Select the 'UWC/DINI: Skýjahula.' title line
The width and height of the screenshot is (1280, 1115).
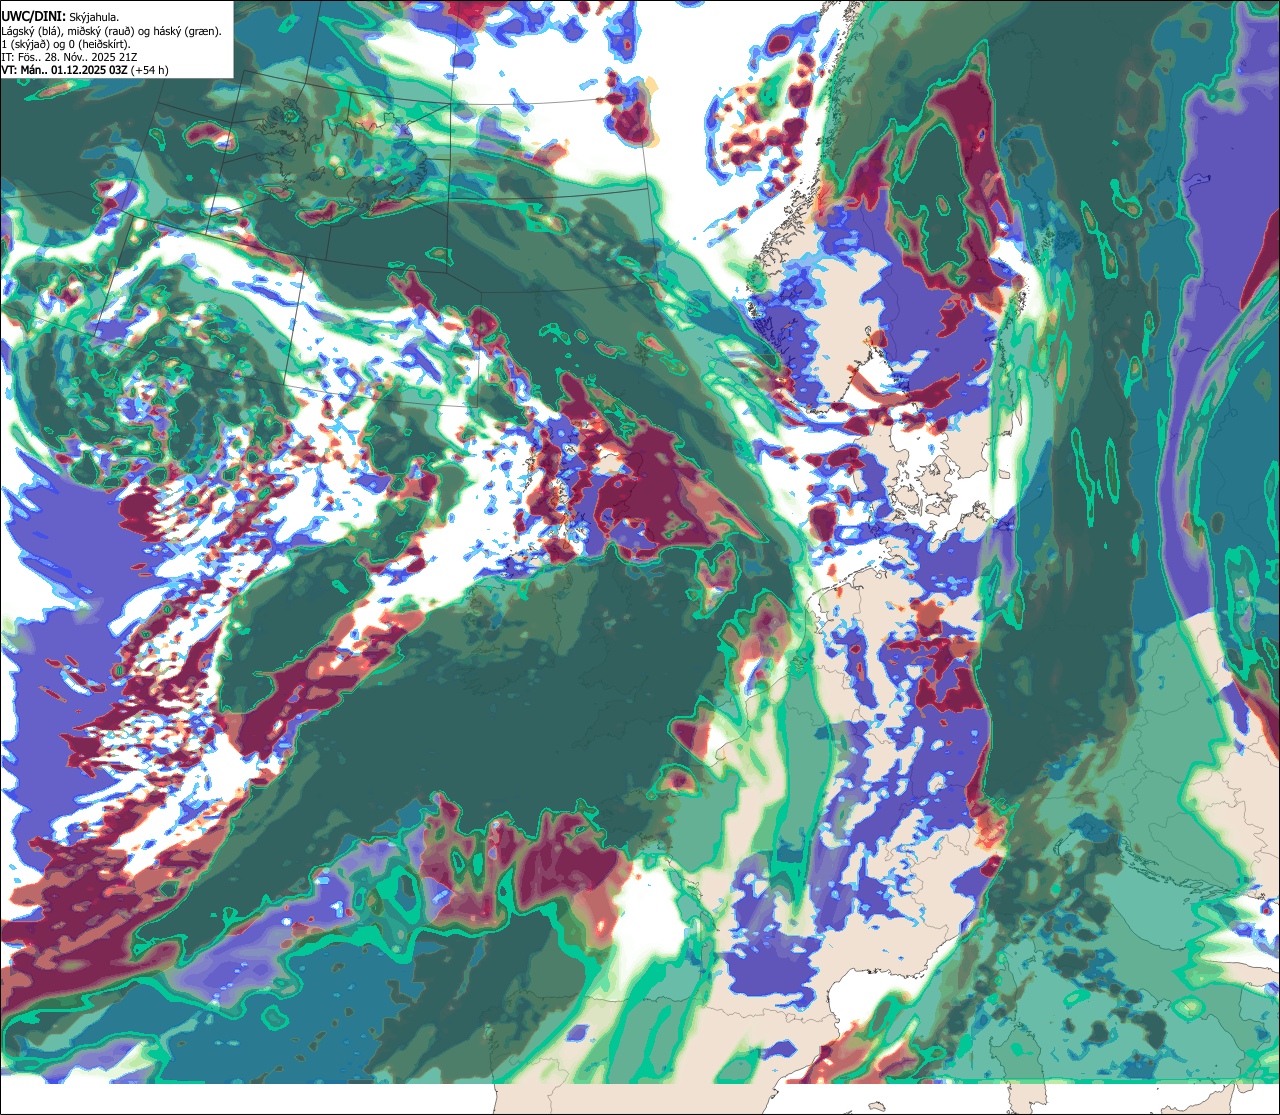(61, 17)
